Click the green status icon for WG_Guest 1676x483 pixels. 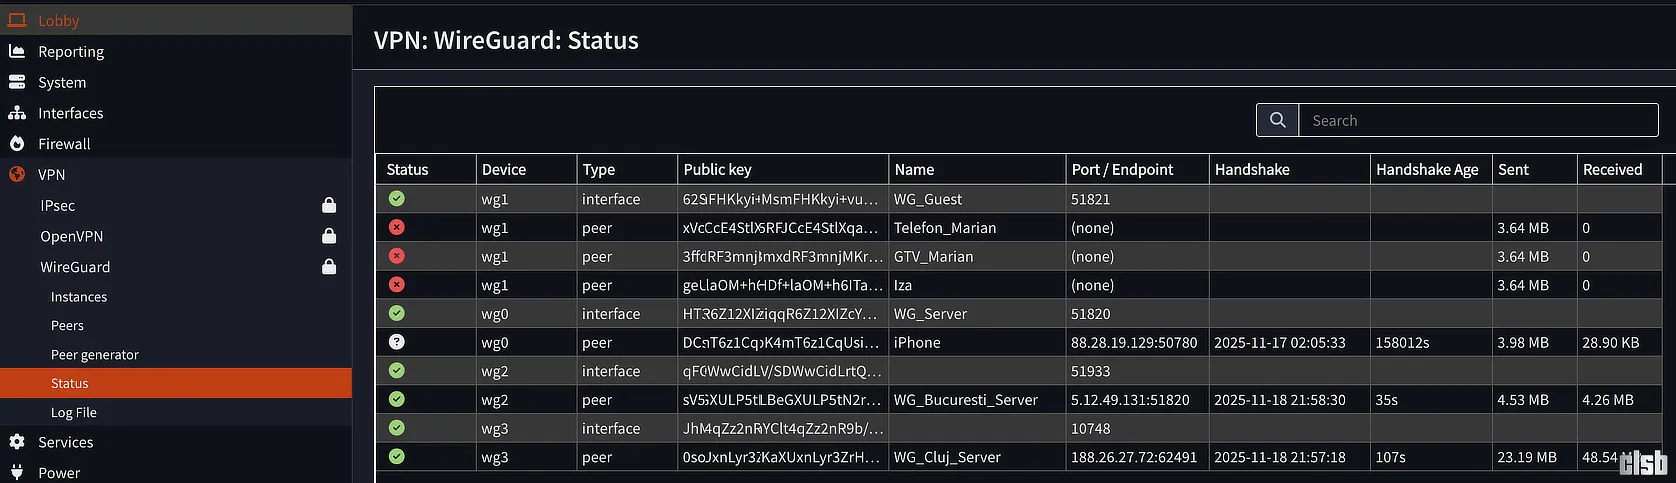coord(397,198)
